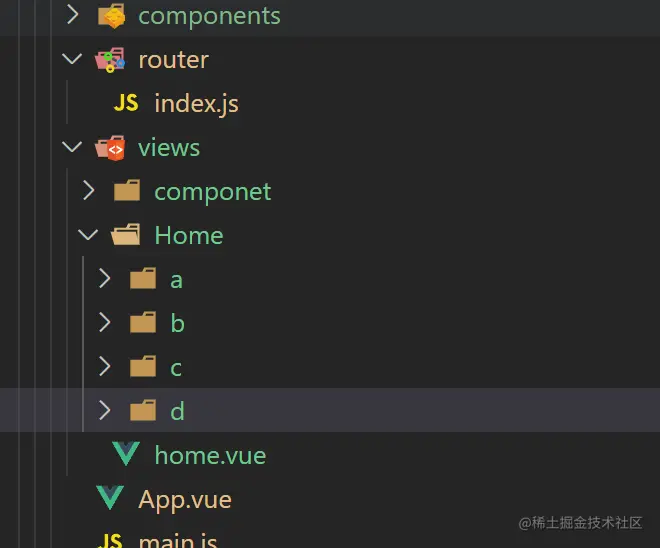Expand the components folder chevron
The width and height of the screenshot is (660, 548).
click(72, 15)
